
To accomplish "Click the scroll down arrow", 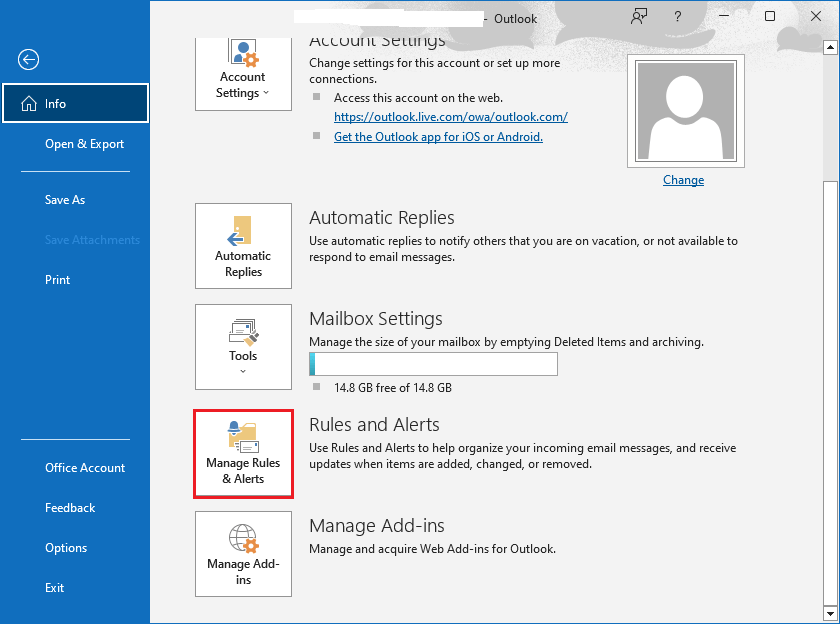I will coord(830,613).
